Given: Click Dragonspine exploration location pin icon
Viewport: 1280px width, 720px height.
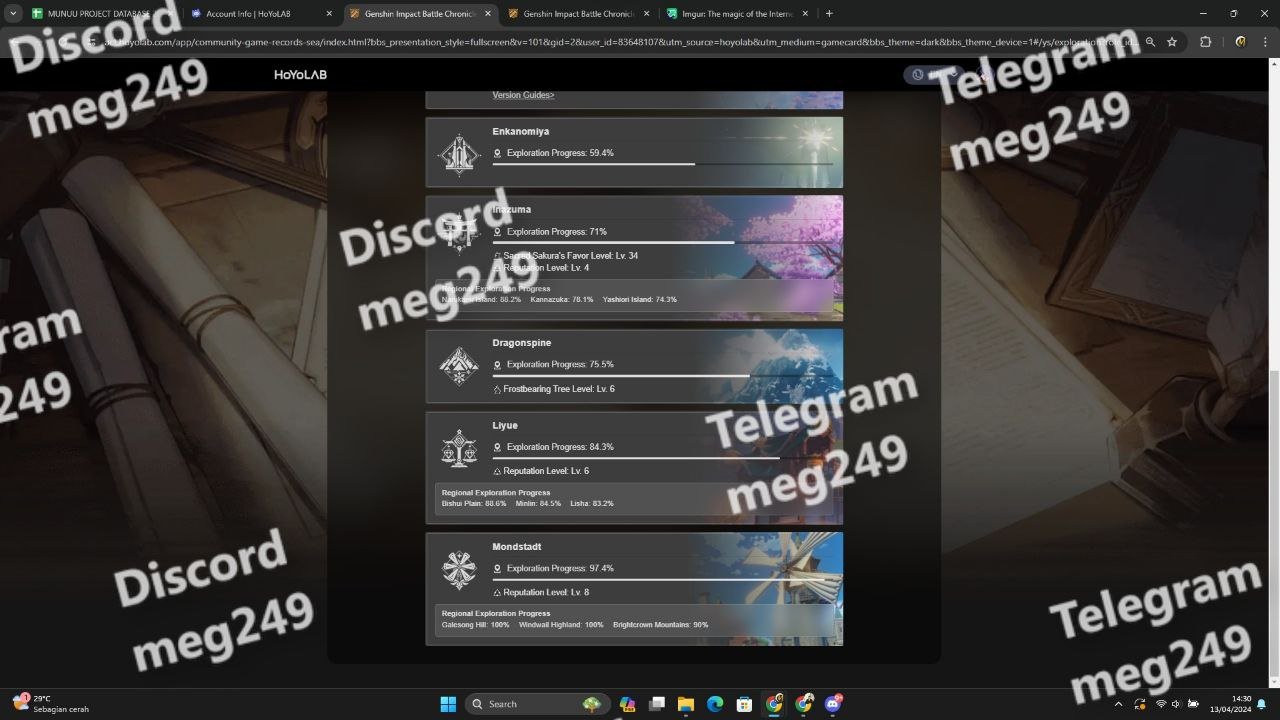Looking at the screenshot, I should (x=497, y=365).
